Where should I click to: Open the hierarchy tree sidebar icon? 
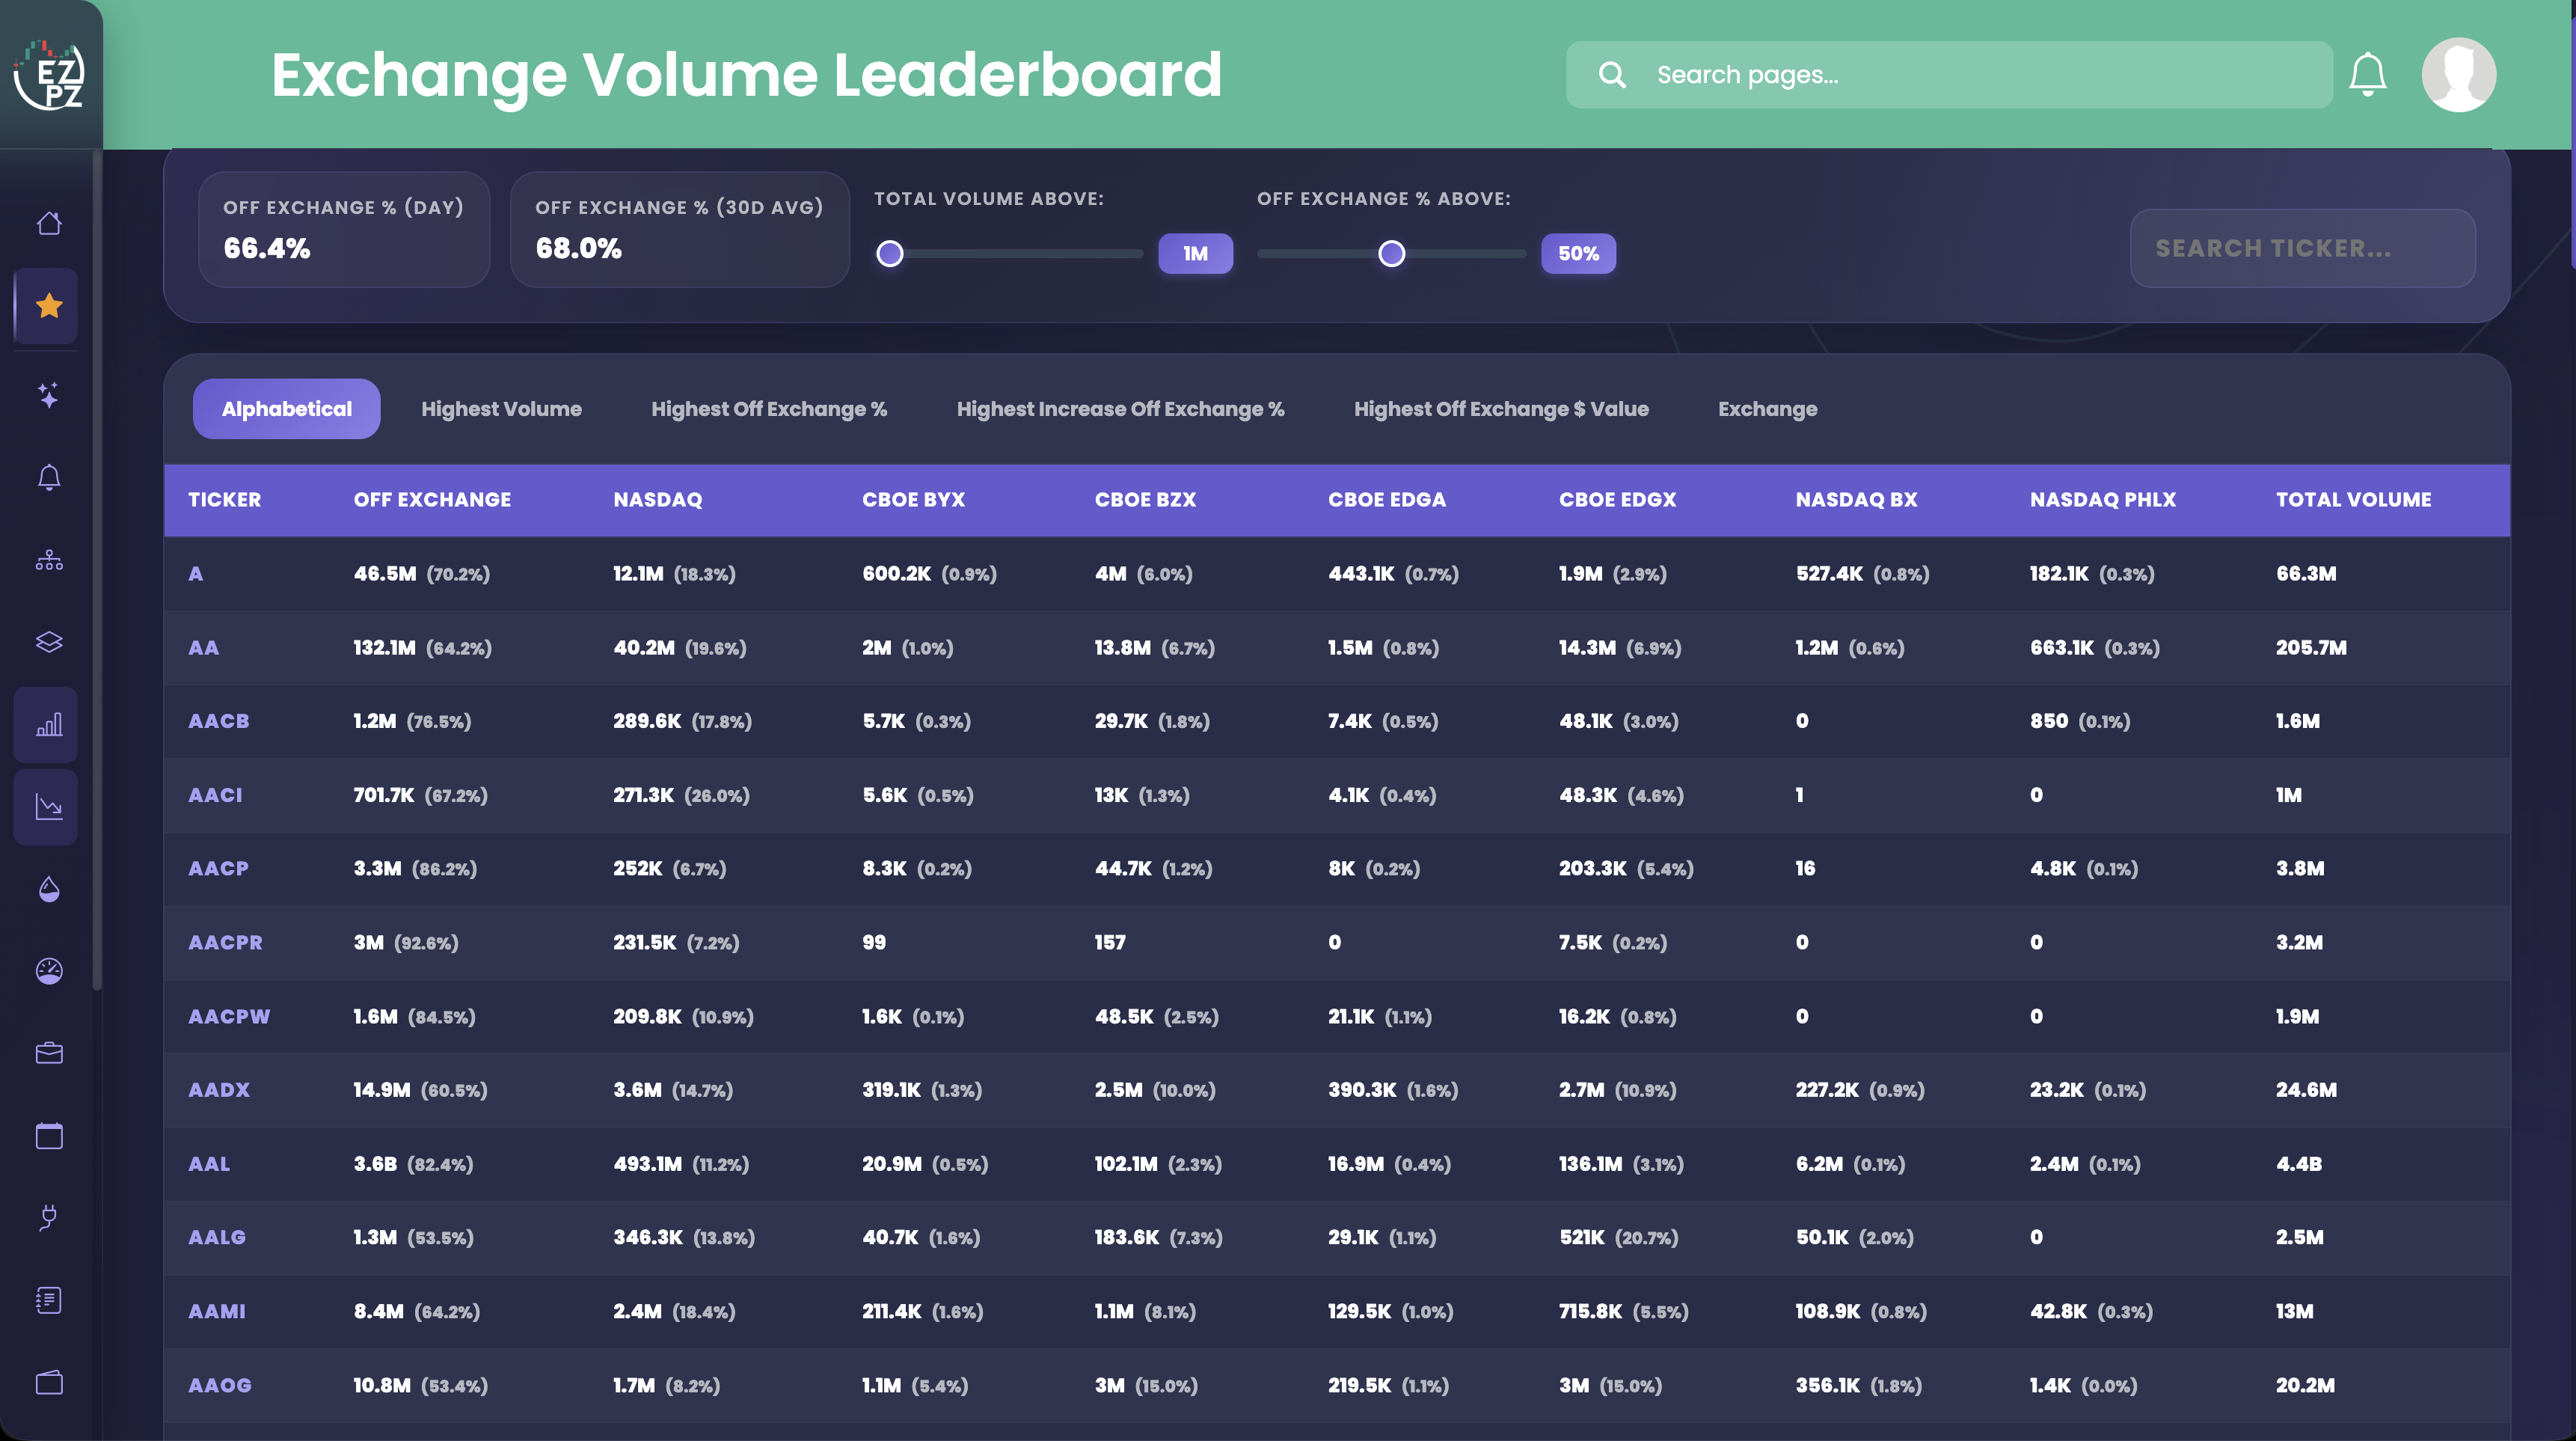coord(49,560)
